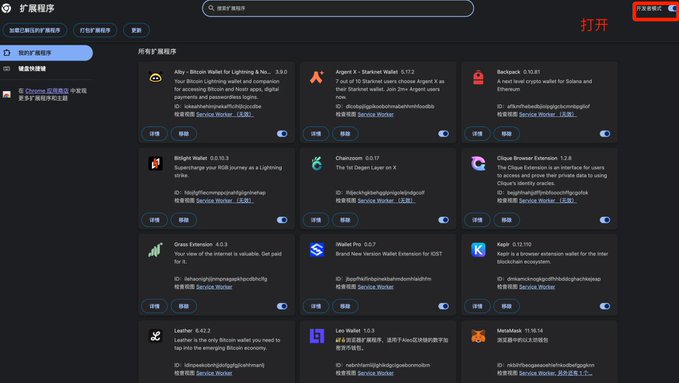
Task: Inspect Service Worker link for Alby wallet
Action: (x=225, y=114)
